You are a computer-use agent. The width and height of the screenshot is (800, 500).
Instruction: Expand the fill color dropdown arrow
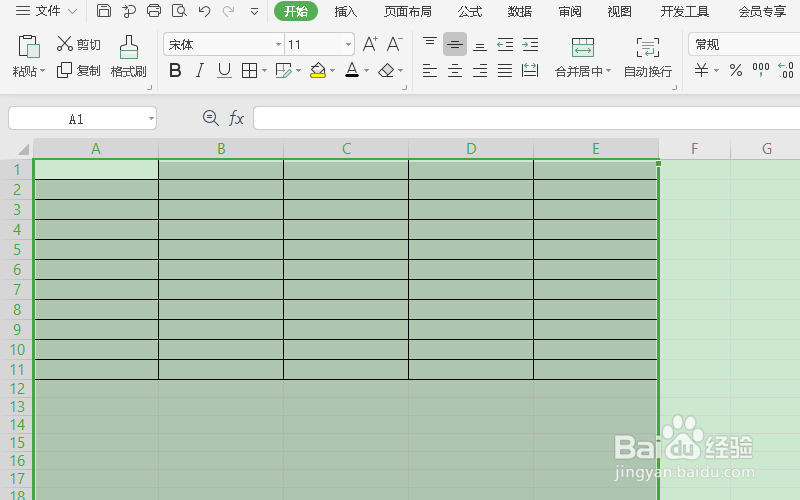pyautogui.click(x=332, y=70)
